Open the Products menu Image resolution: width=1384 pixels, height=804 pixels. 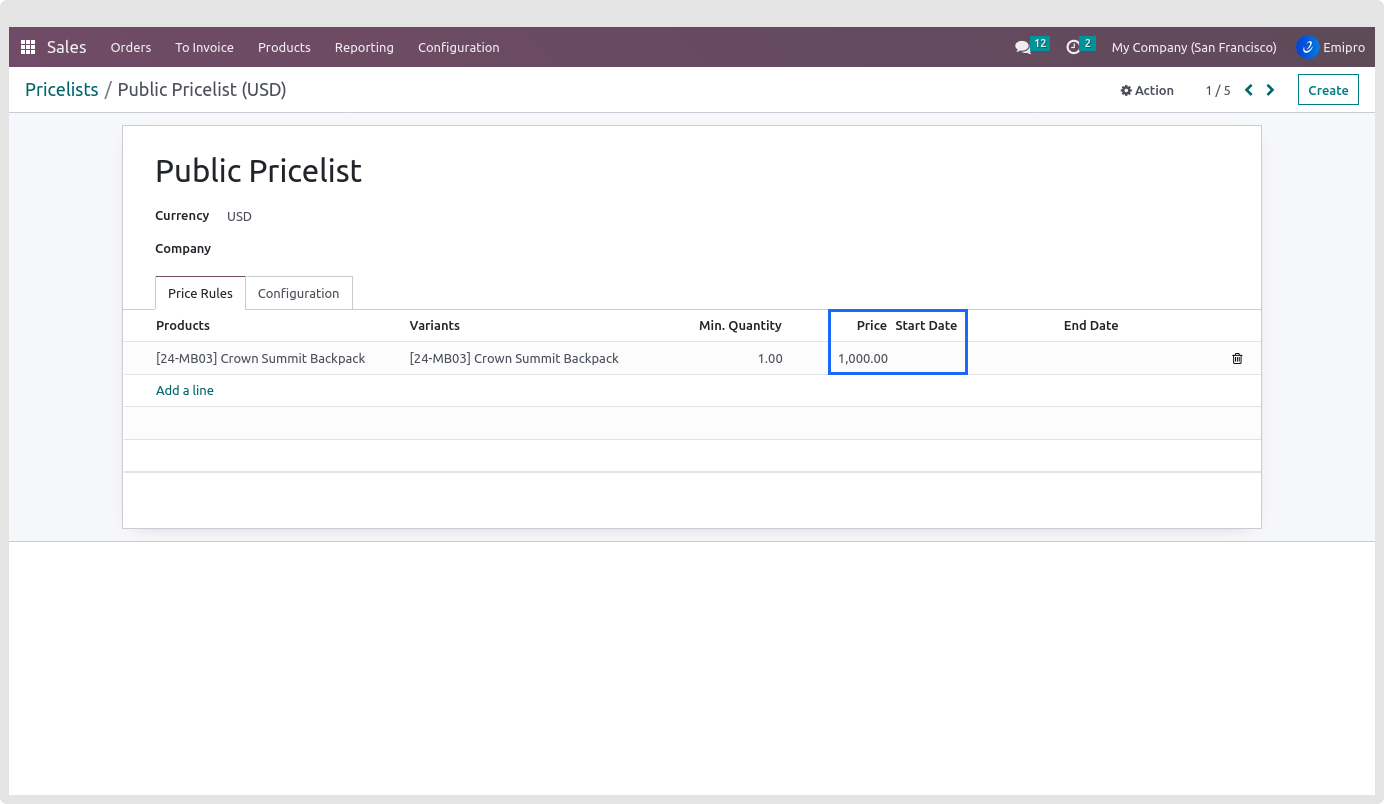pos(284,47)
